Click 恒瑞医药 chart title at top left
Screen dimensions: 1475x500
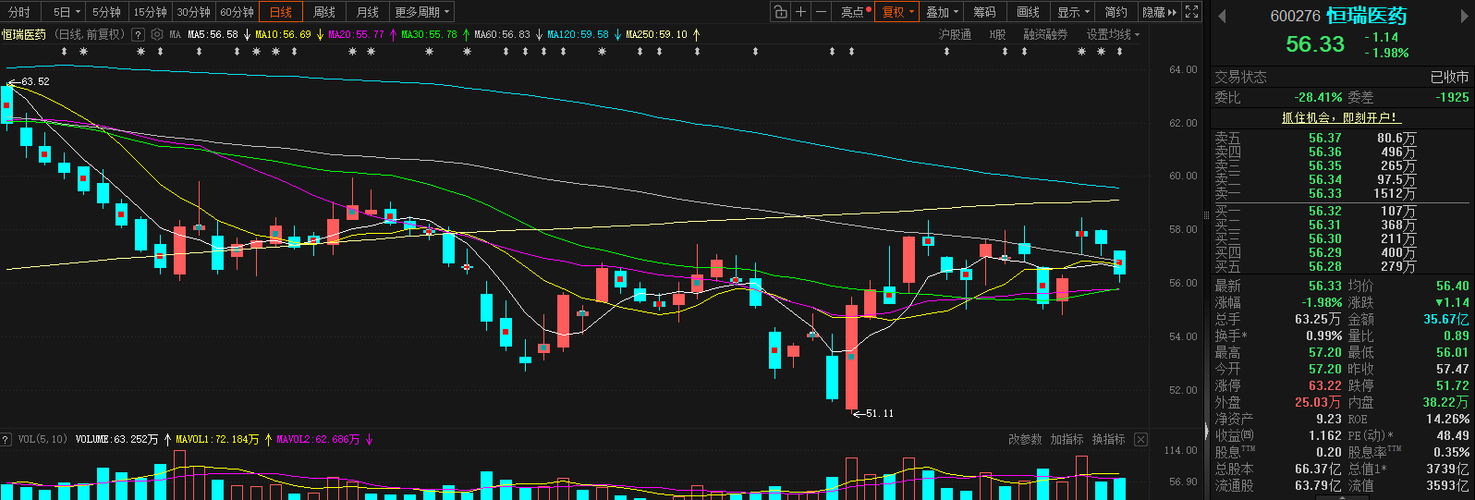click(23, 34)
